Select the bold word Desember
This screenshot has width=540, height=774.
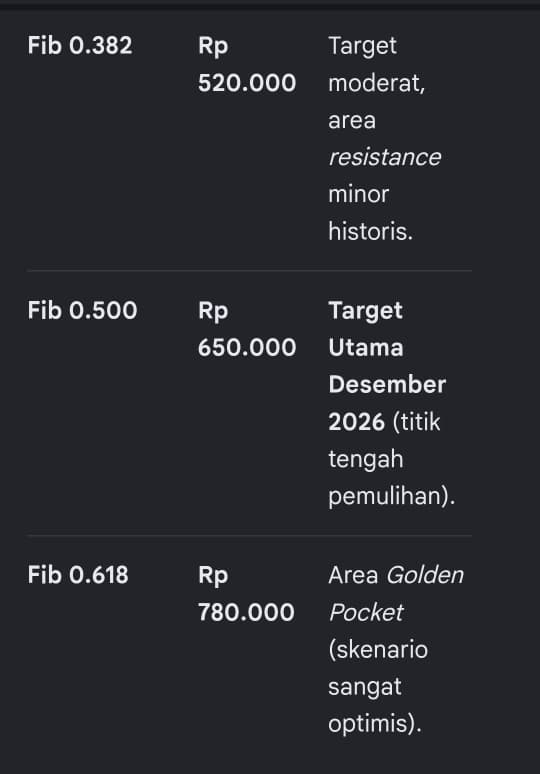[x=387, y=385]
